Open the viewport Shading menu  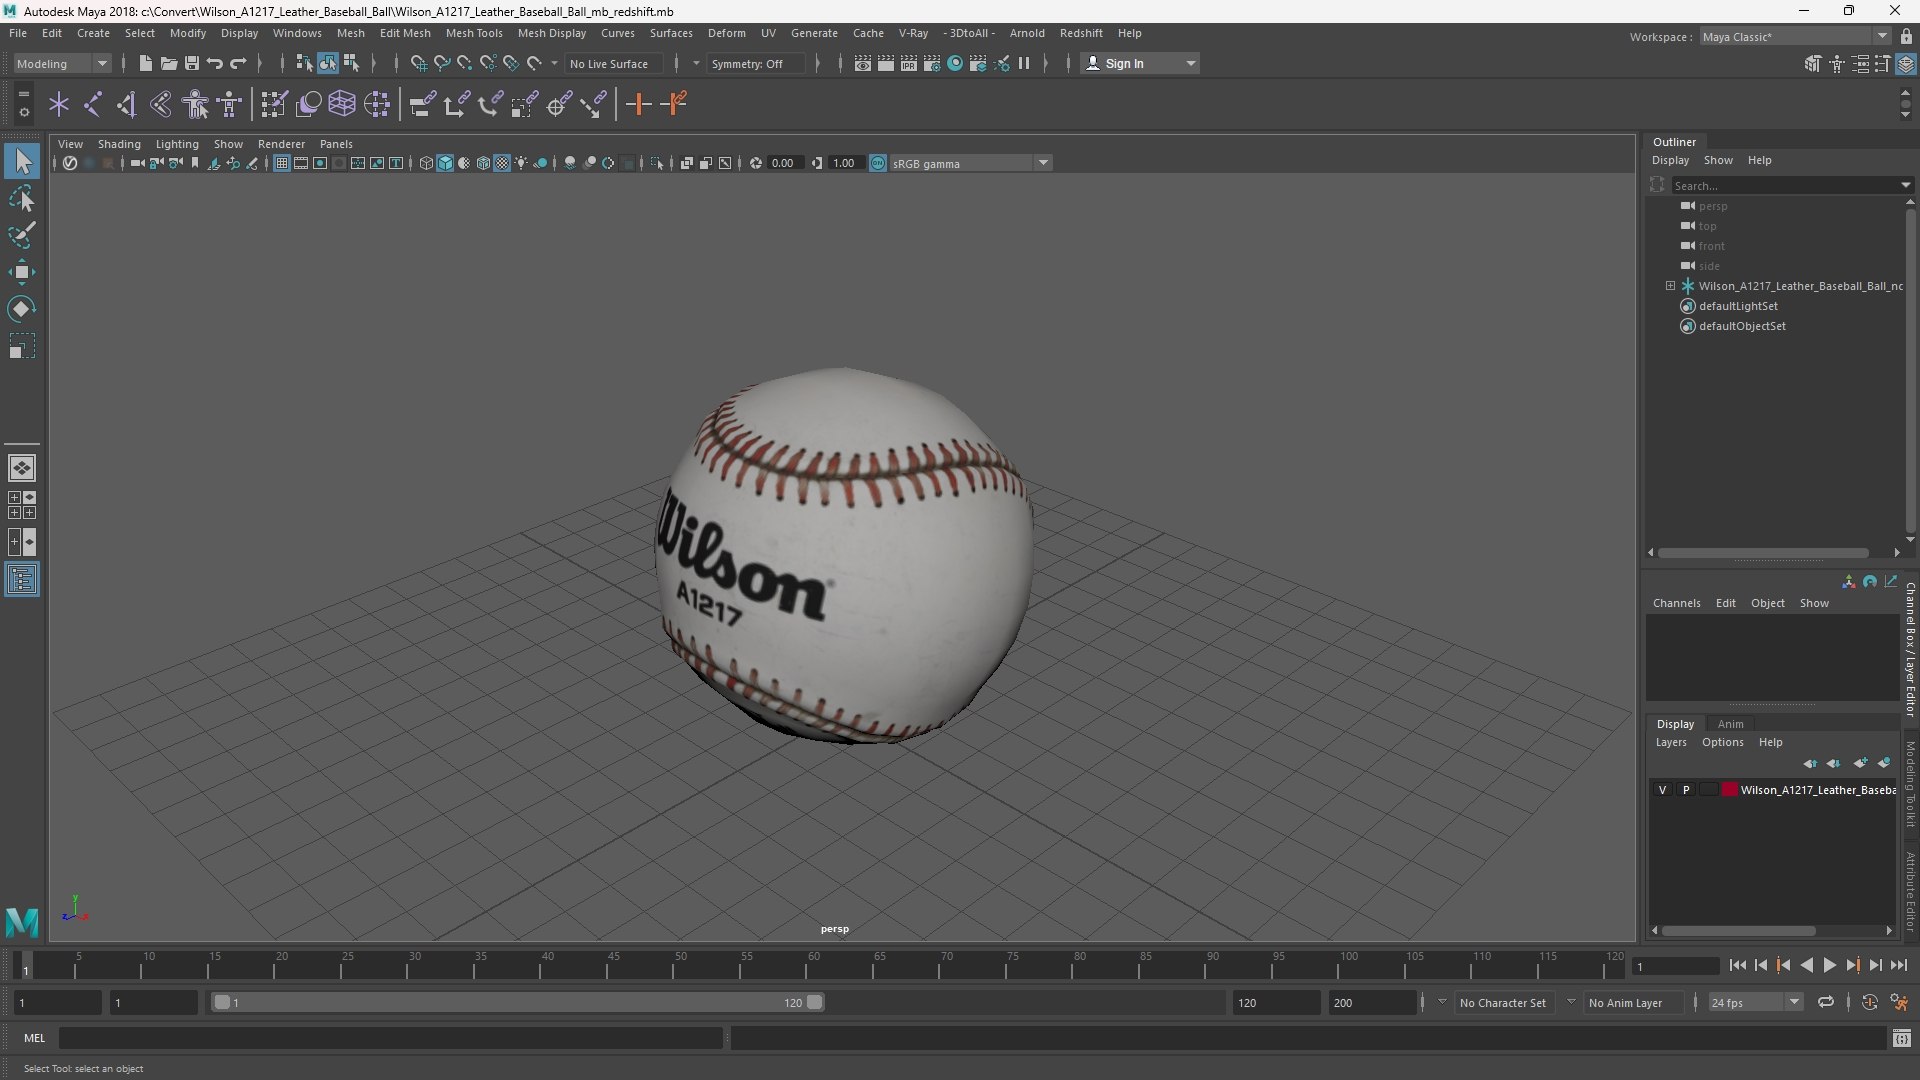pyautogui.click(x=119, y=144)
